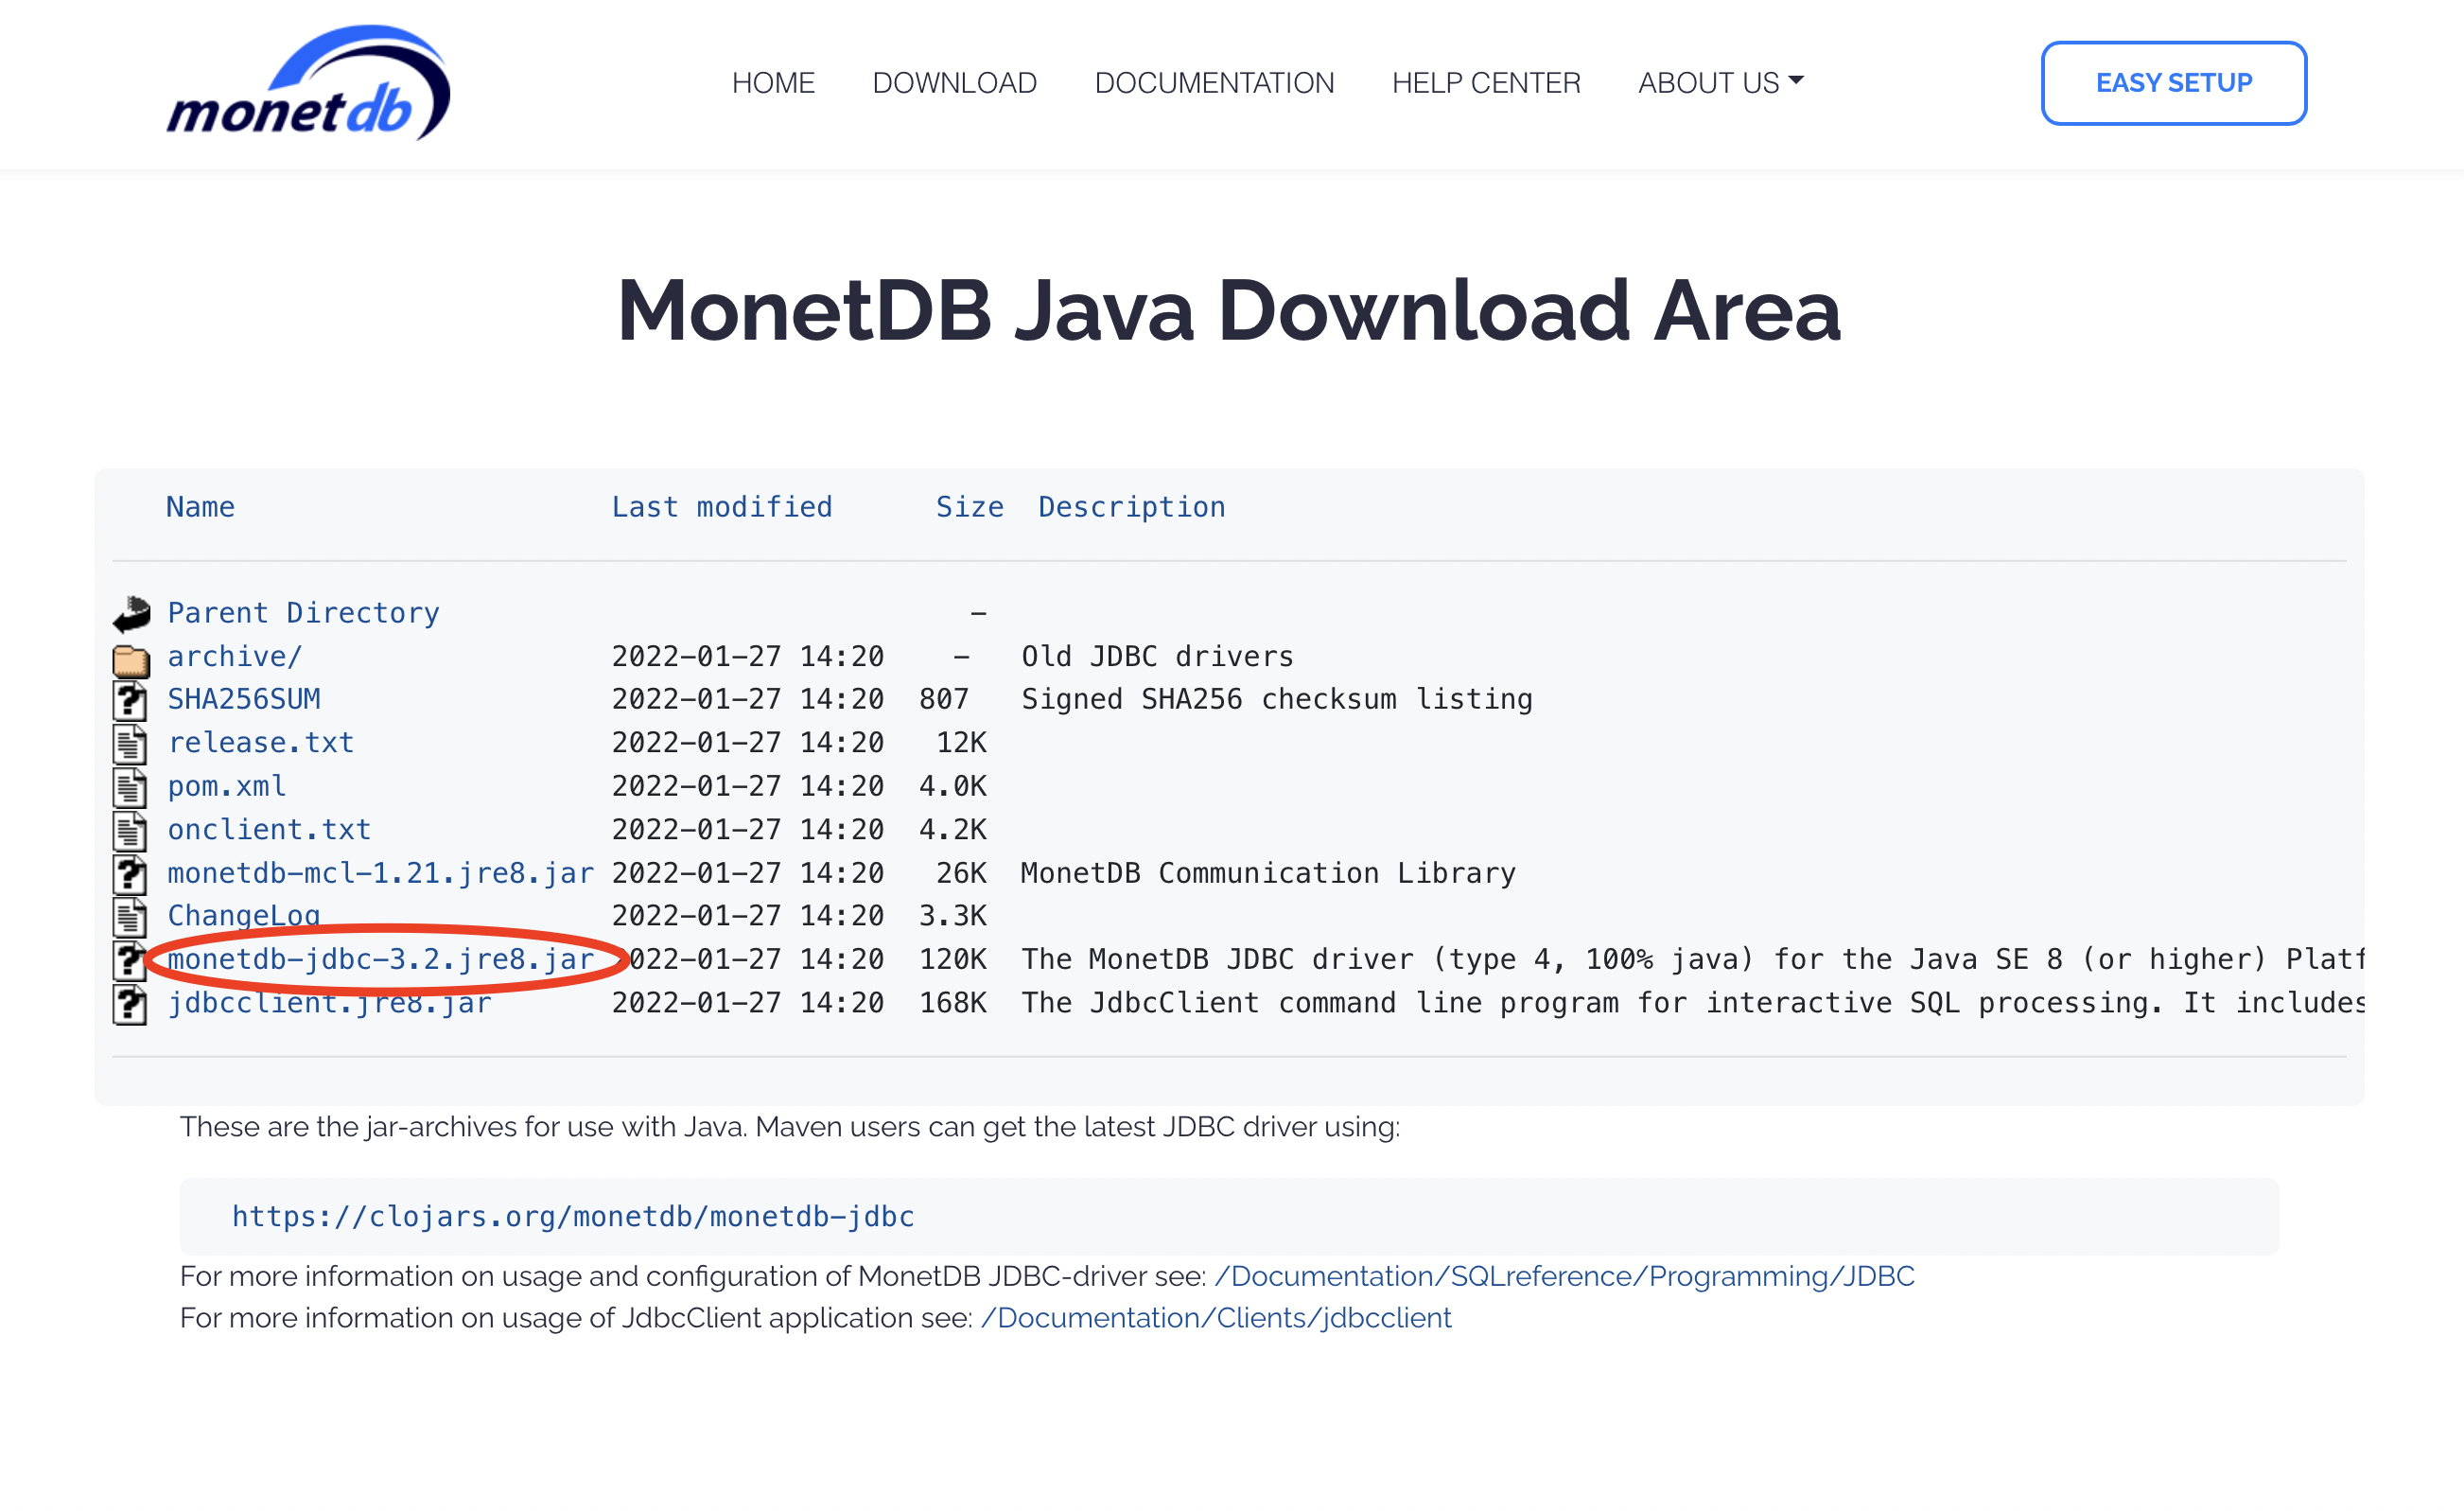Download monetdb-jdbc-3.2.jre8.jar file
Image resolution: width=2464 pixels, height=1511 pixels.
tap(380, 960)
